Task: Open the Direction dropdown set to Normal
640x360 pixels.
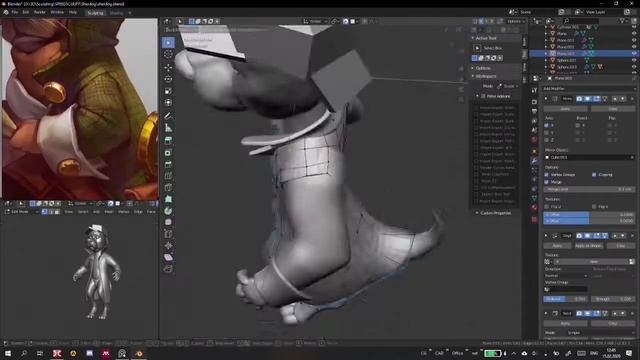Action: point(566,276)
